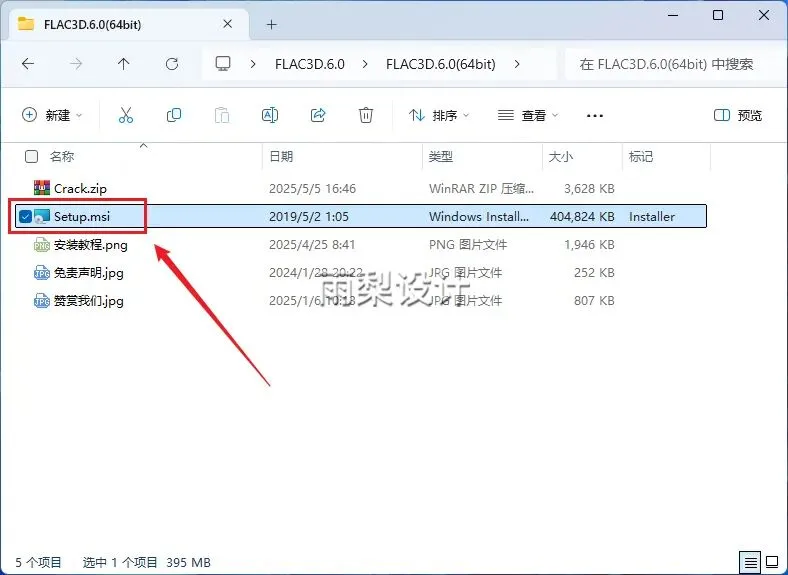Uncheck the Setup.msi selection checkbox
The width and height of the screenshot is (788, 575).
click(x=25, y=217)
